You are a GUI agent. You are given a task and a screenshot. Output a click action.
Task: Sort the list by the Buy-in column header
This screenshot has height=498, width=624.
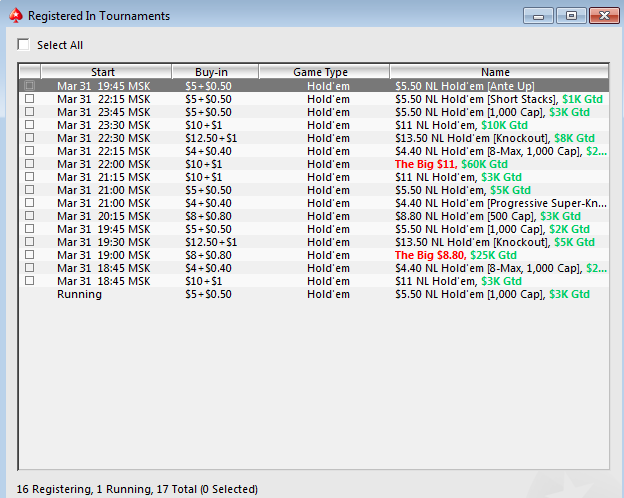coord(215,72)
